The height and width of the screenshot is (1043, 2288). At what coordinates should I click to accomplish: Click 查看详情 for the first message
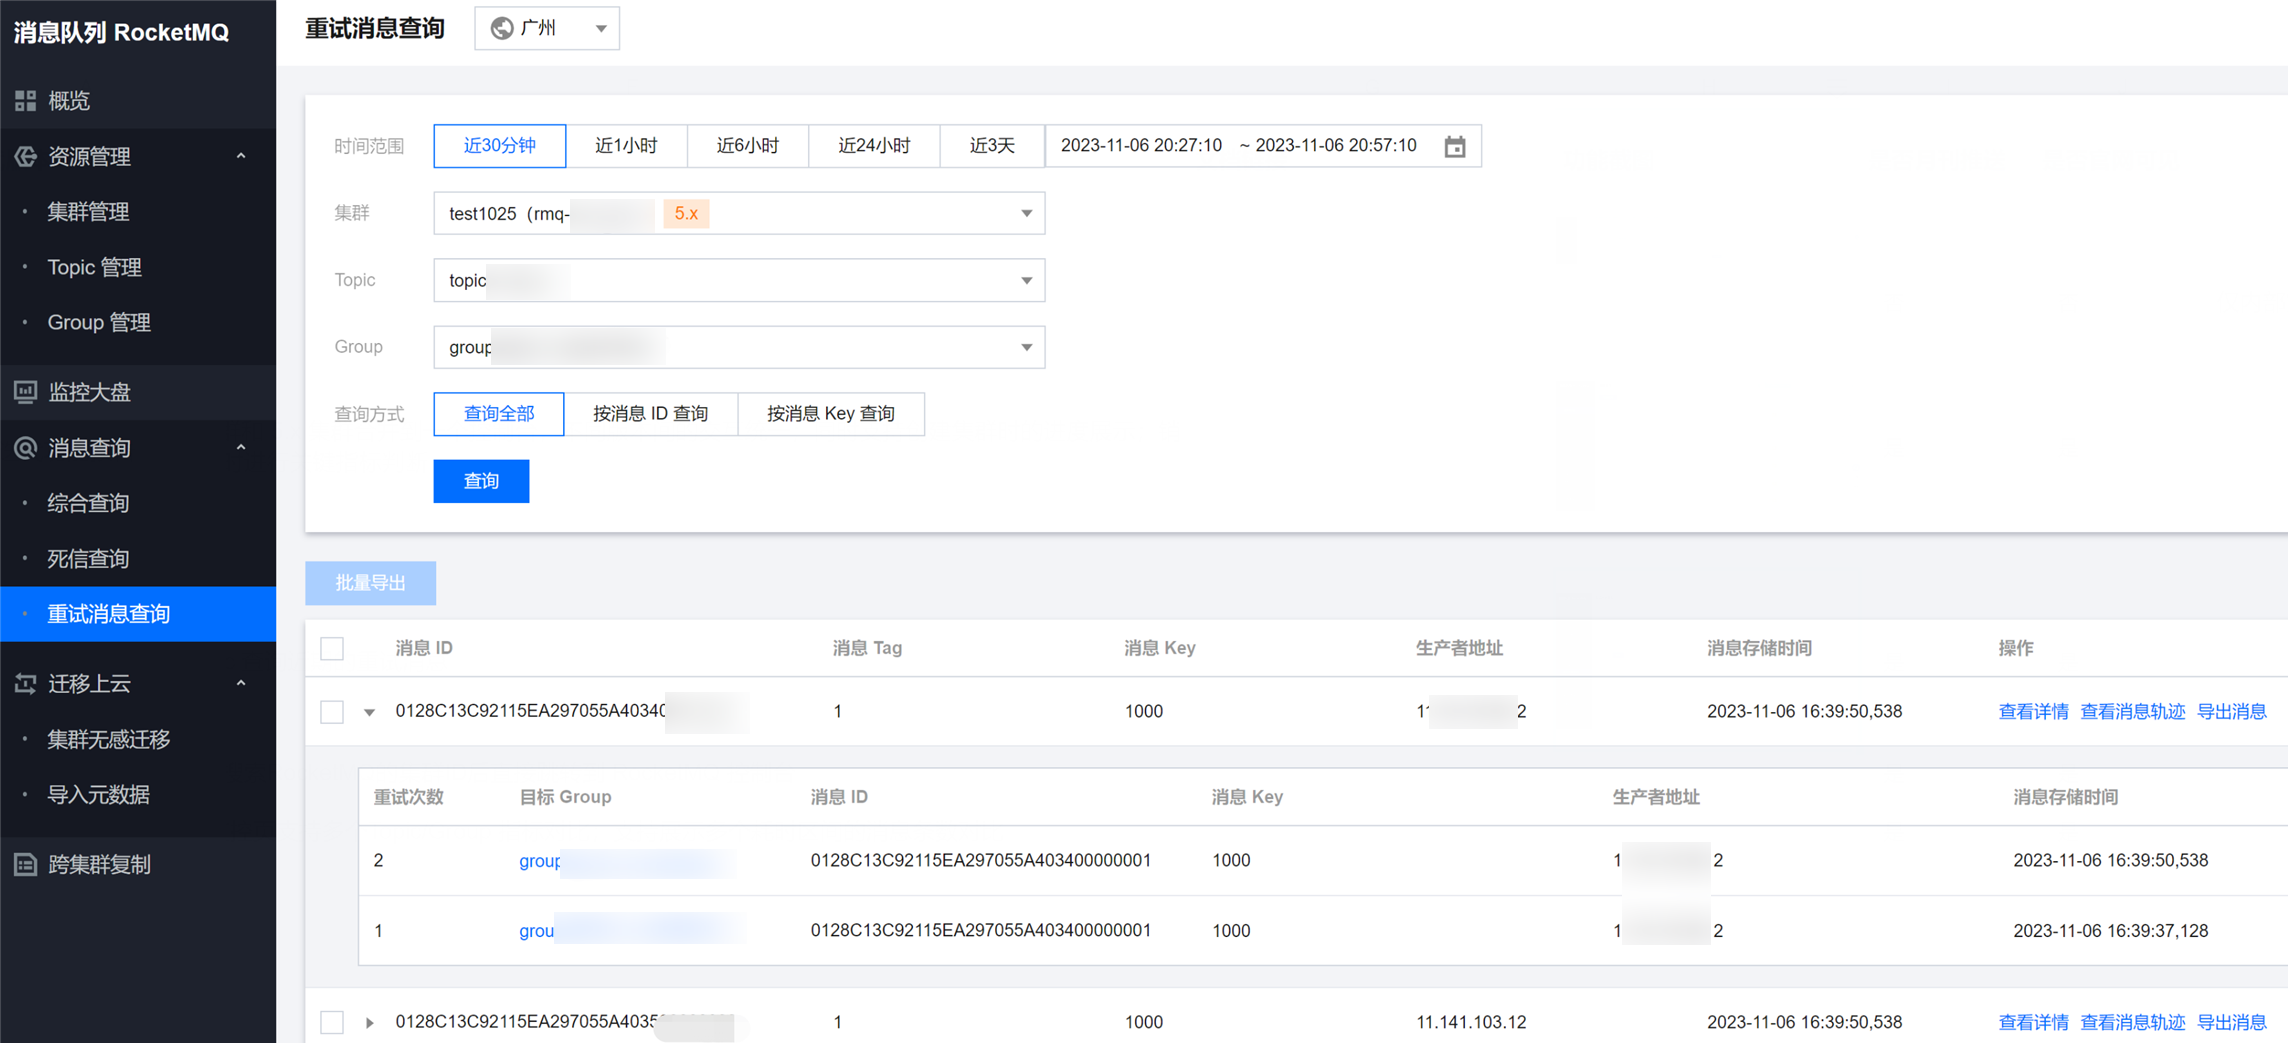[2033, 711]
